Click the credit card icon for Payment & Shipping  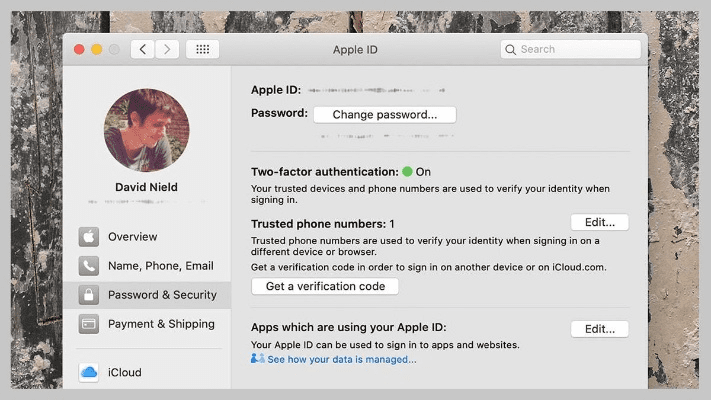point(89,324)
